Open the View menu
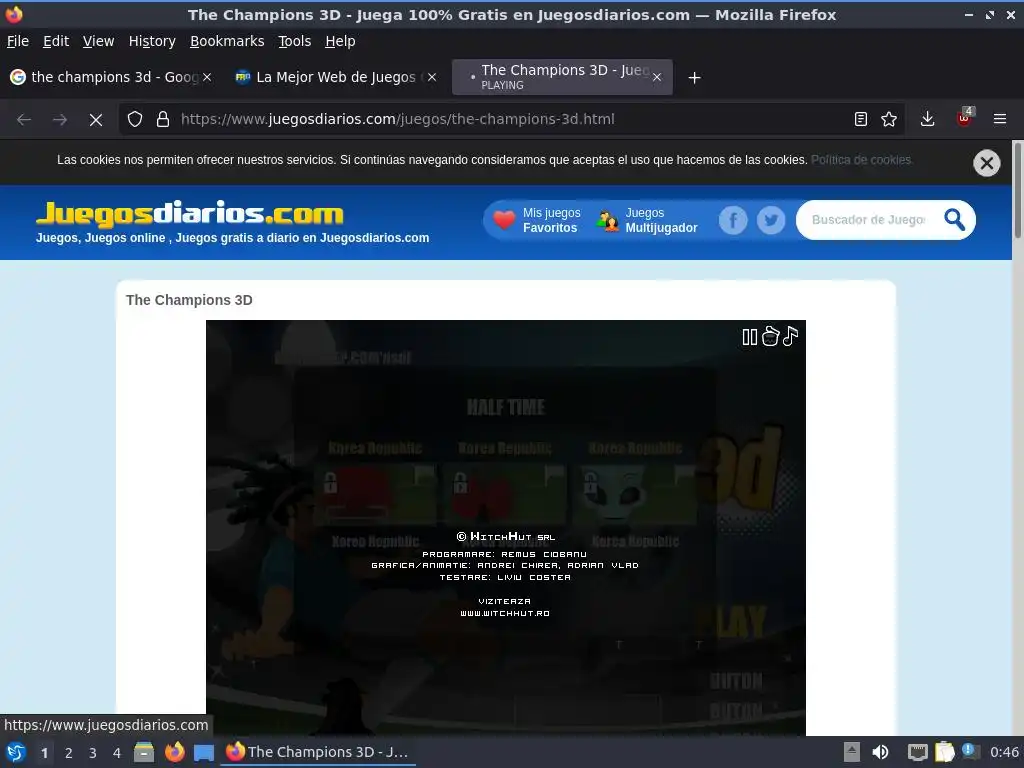The width and height of the screenshot is (1024, 768). (98, 41)
